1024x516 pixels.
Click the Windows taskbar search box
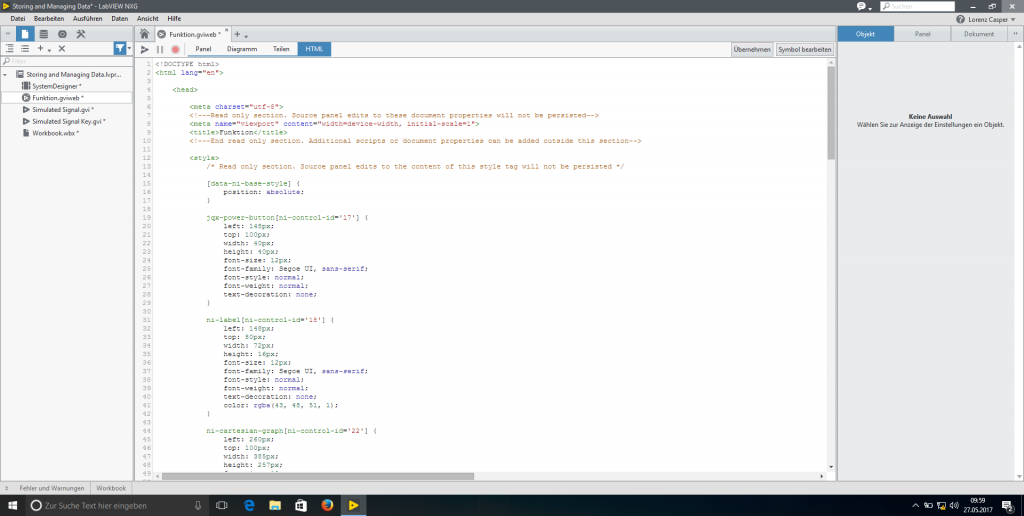(x=116, y=505)
